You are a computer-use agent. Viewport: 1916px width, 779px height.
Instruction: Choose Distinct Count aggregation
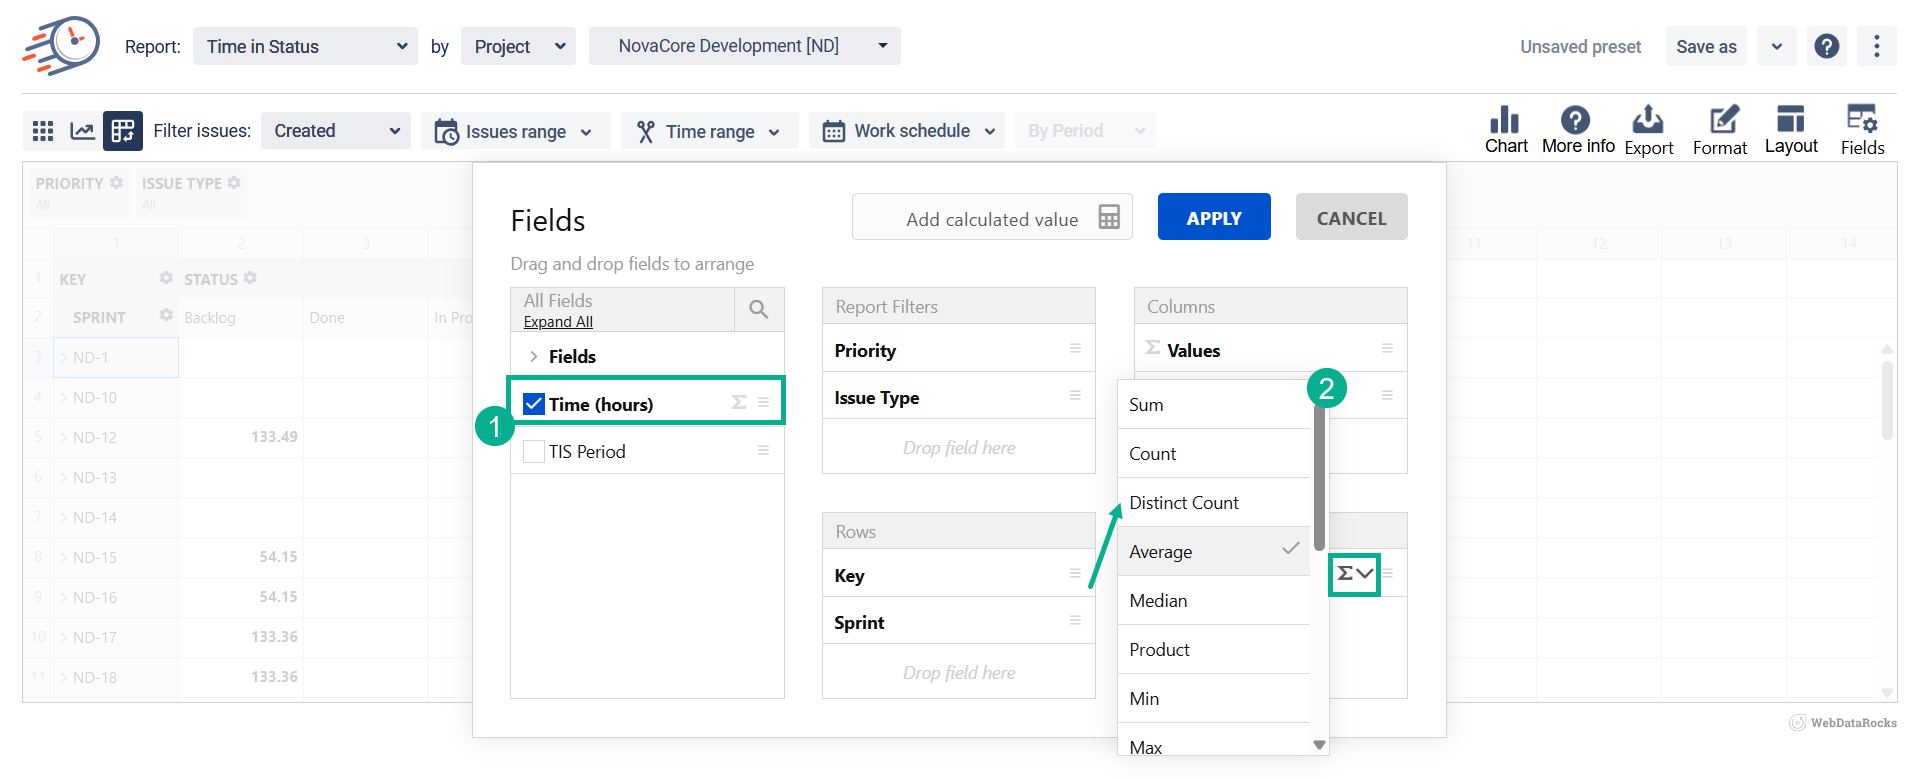coord(1184,503)
